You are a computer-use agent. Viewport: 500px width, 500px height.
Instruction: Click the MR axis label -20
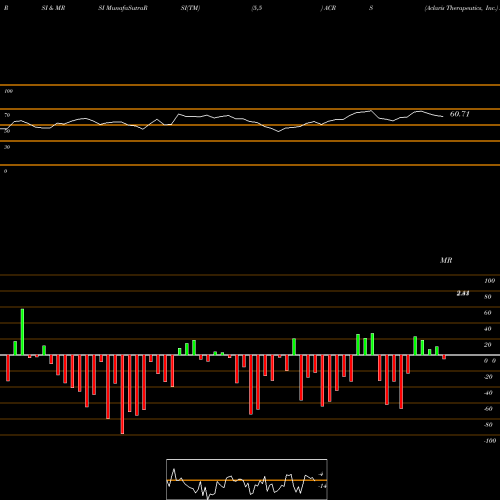pos(488,377)
